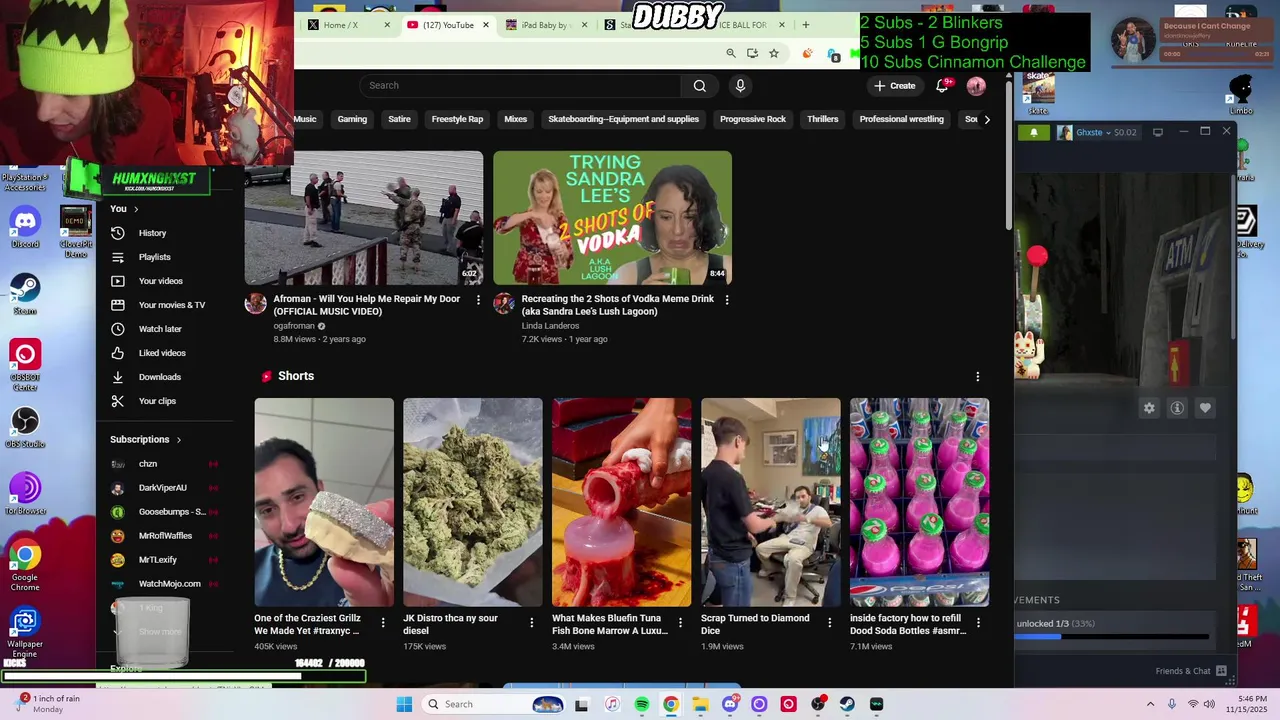Open Steam game info icon

coord(1177,408)
